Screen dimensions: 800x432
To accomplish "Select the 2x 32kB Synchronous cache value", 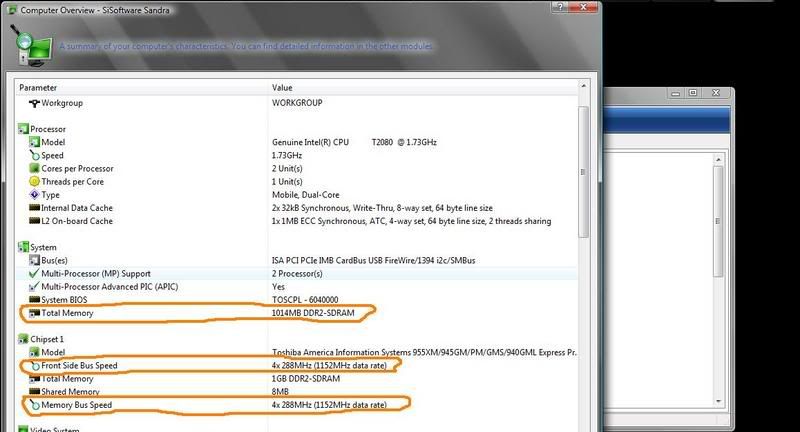I will tap(382, 208).
